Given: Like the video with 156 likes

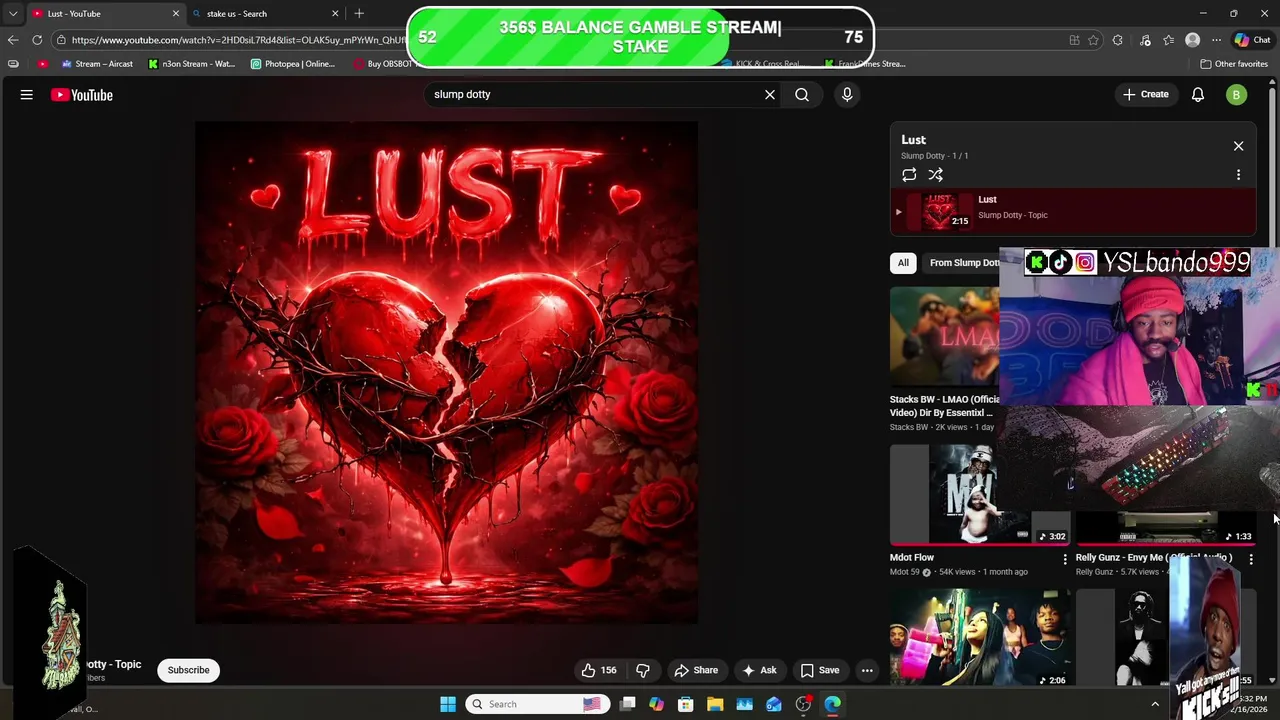Looking at the screenshot, I should (x=598, y=670).
